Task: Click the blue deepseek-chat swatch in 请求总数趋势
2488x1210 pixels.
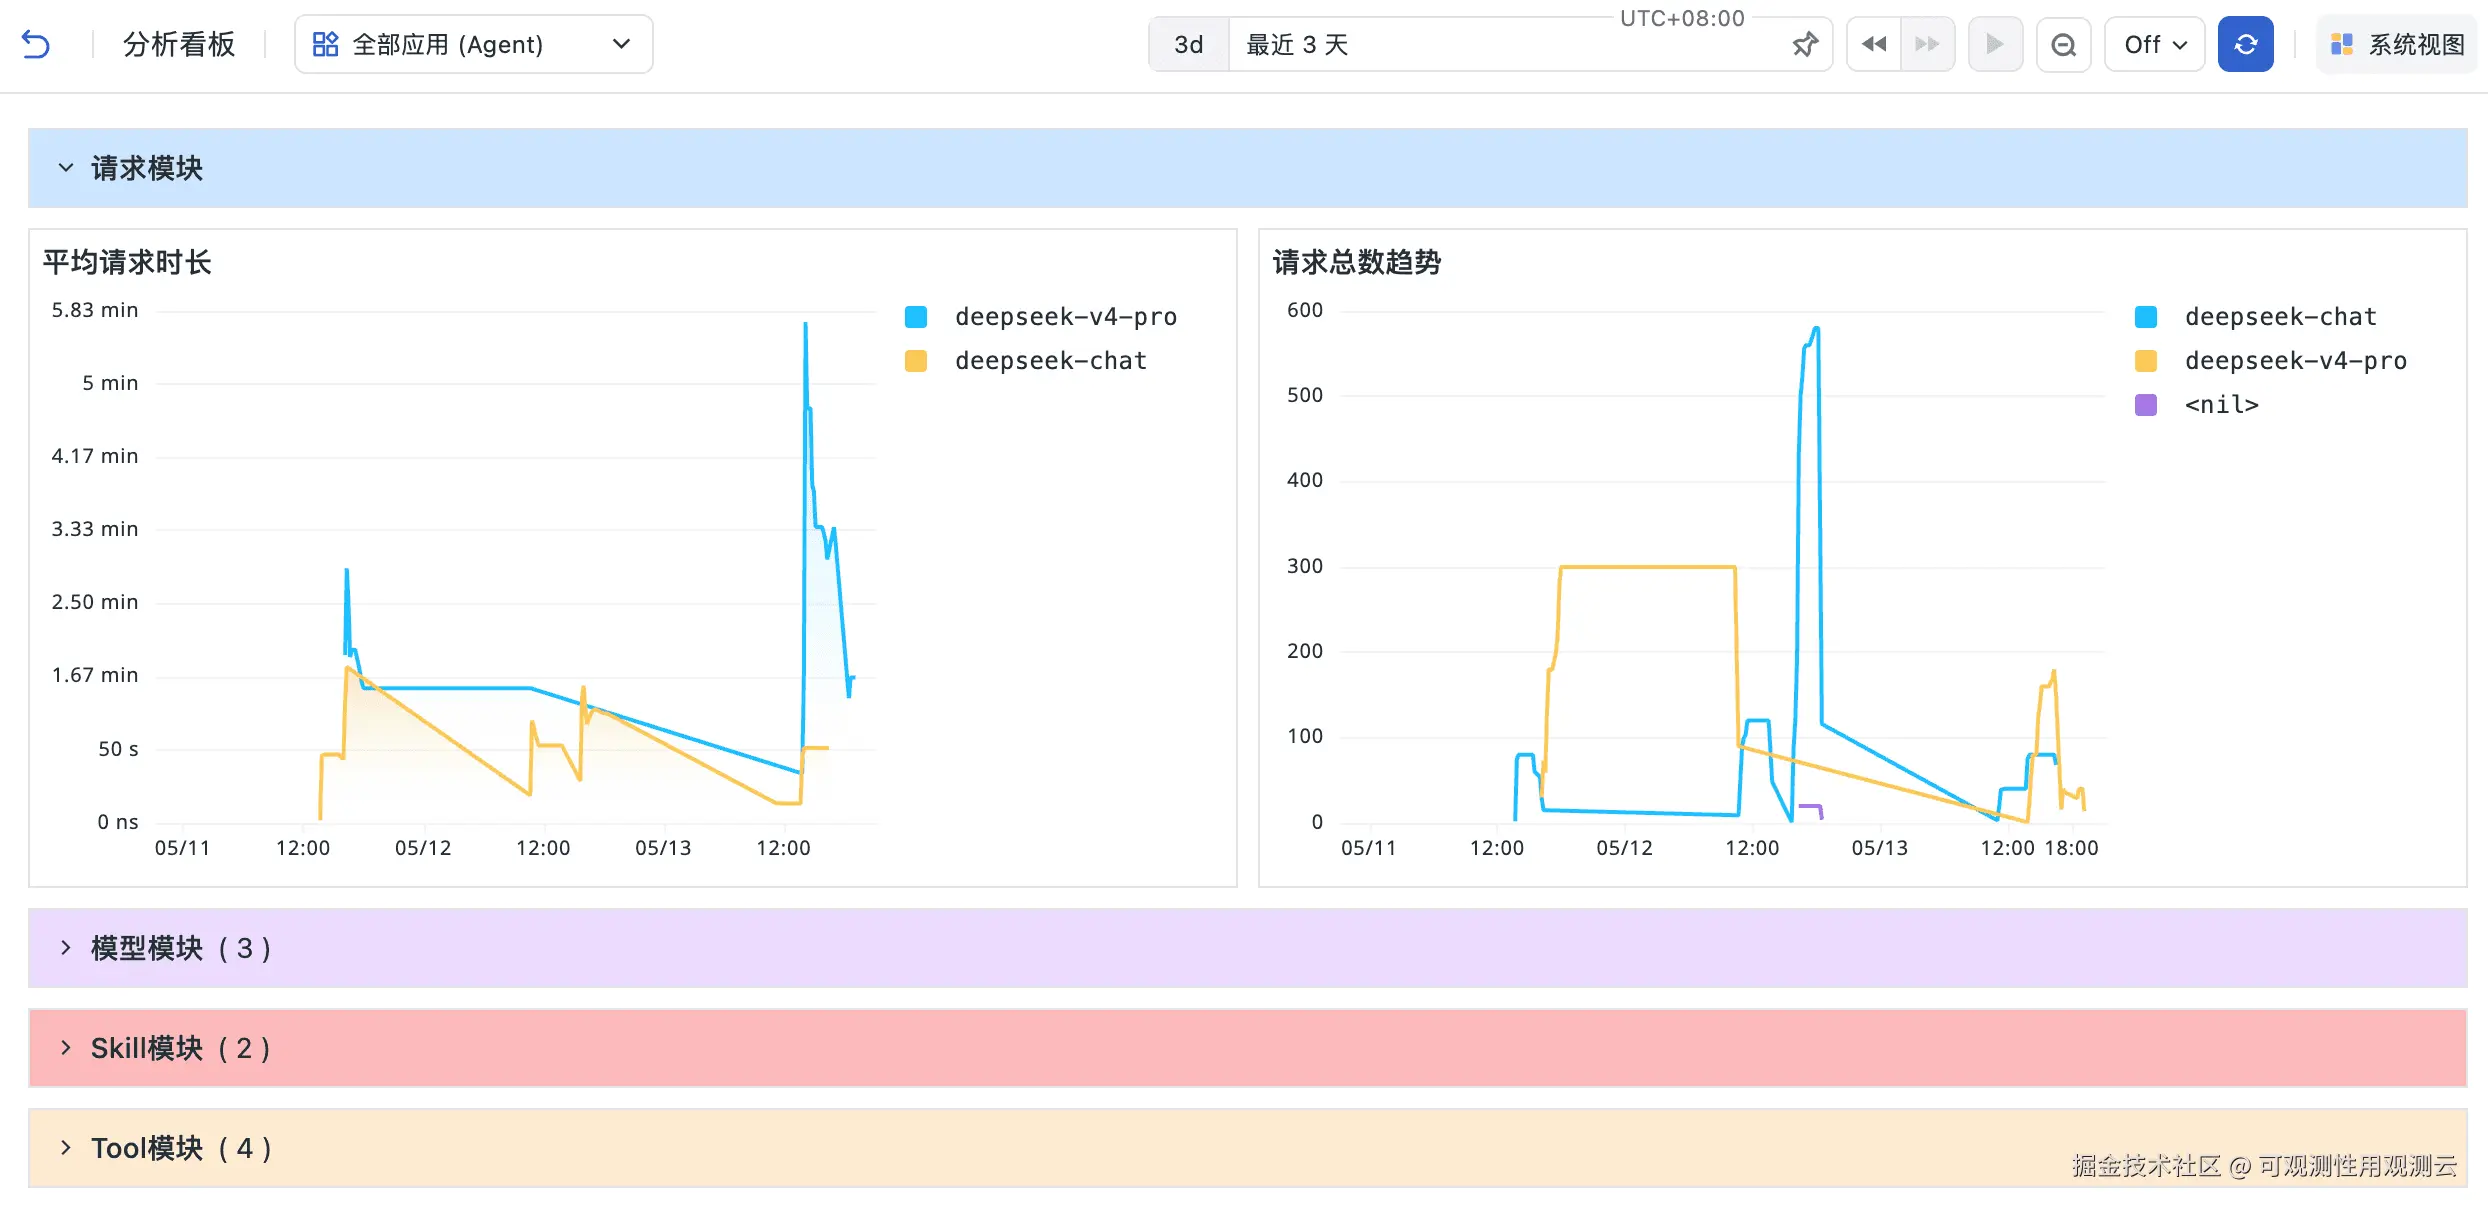Action: point(2146,317)
